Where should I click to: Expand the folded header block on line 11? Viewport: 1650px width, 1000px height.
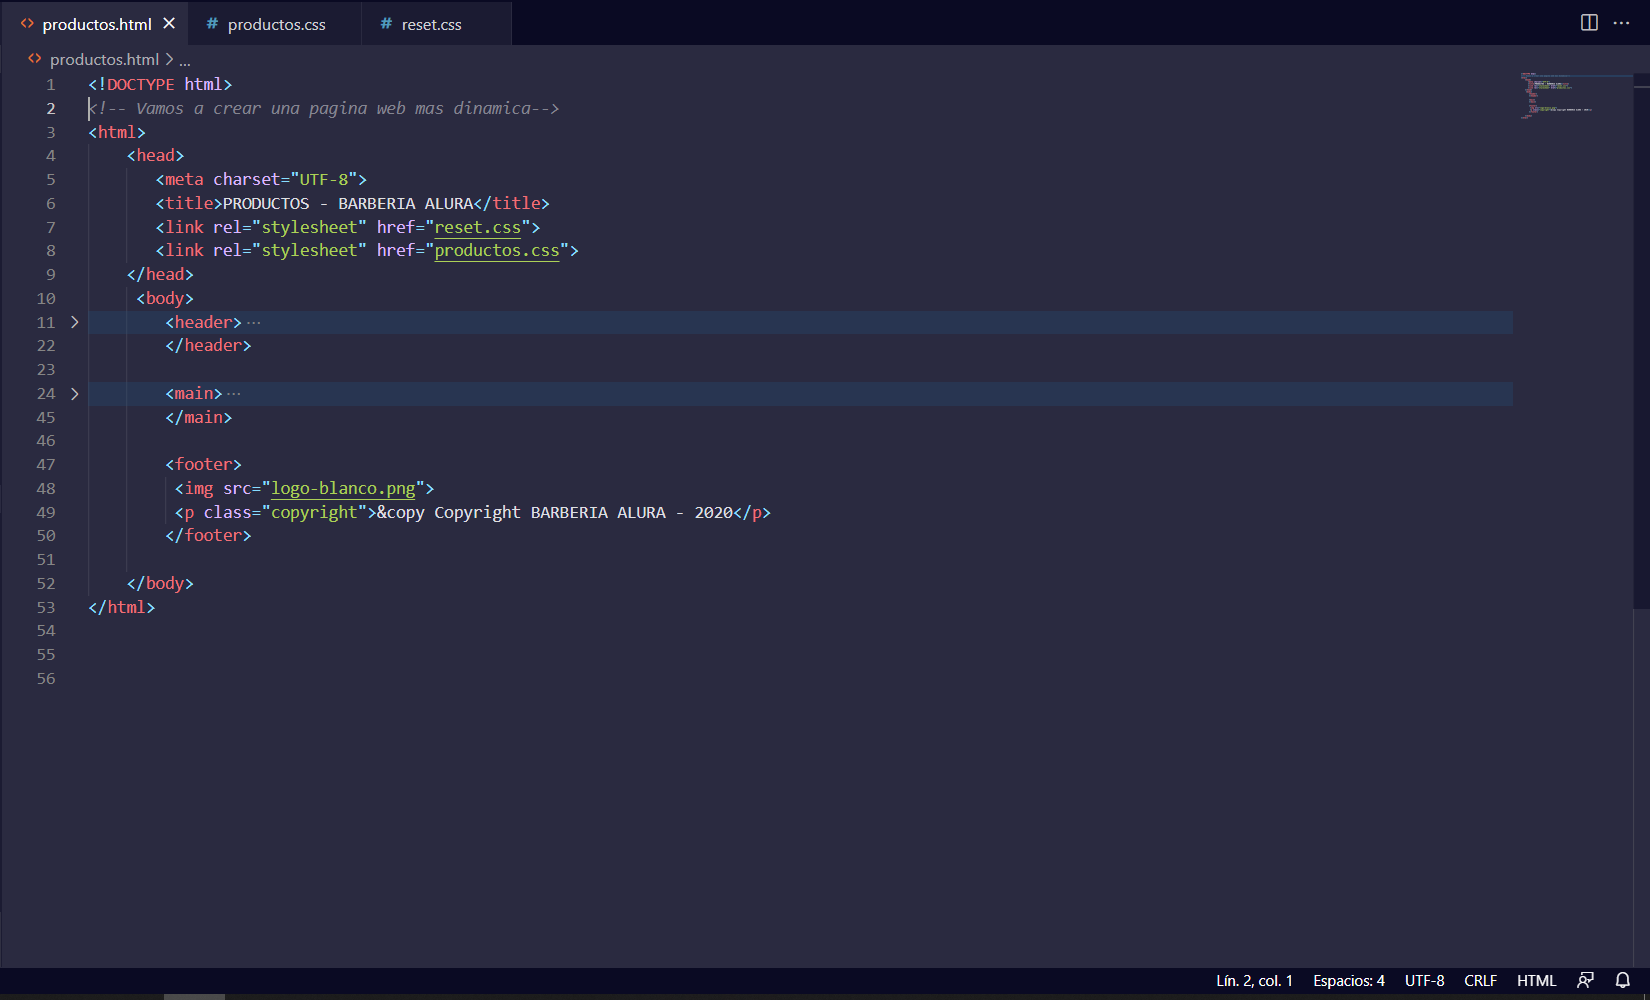coord(74,322)
